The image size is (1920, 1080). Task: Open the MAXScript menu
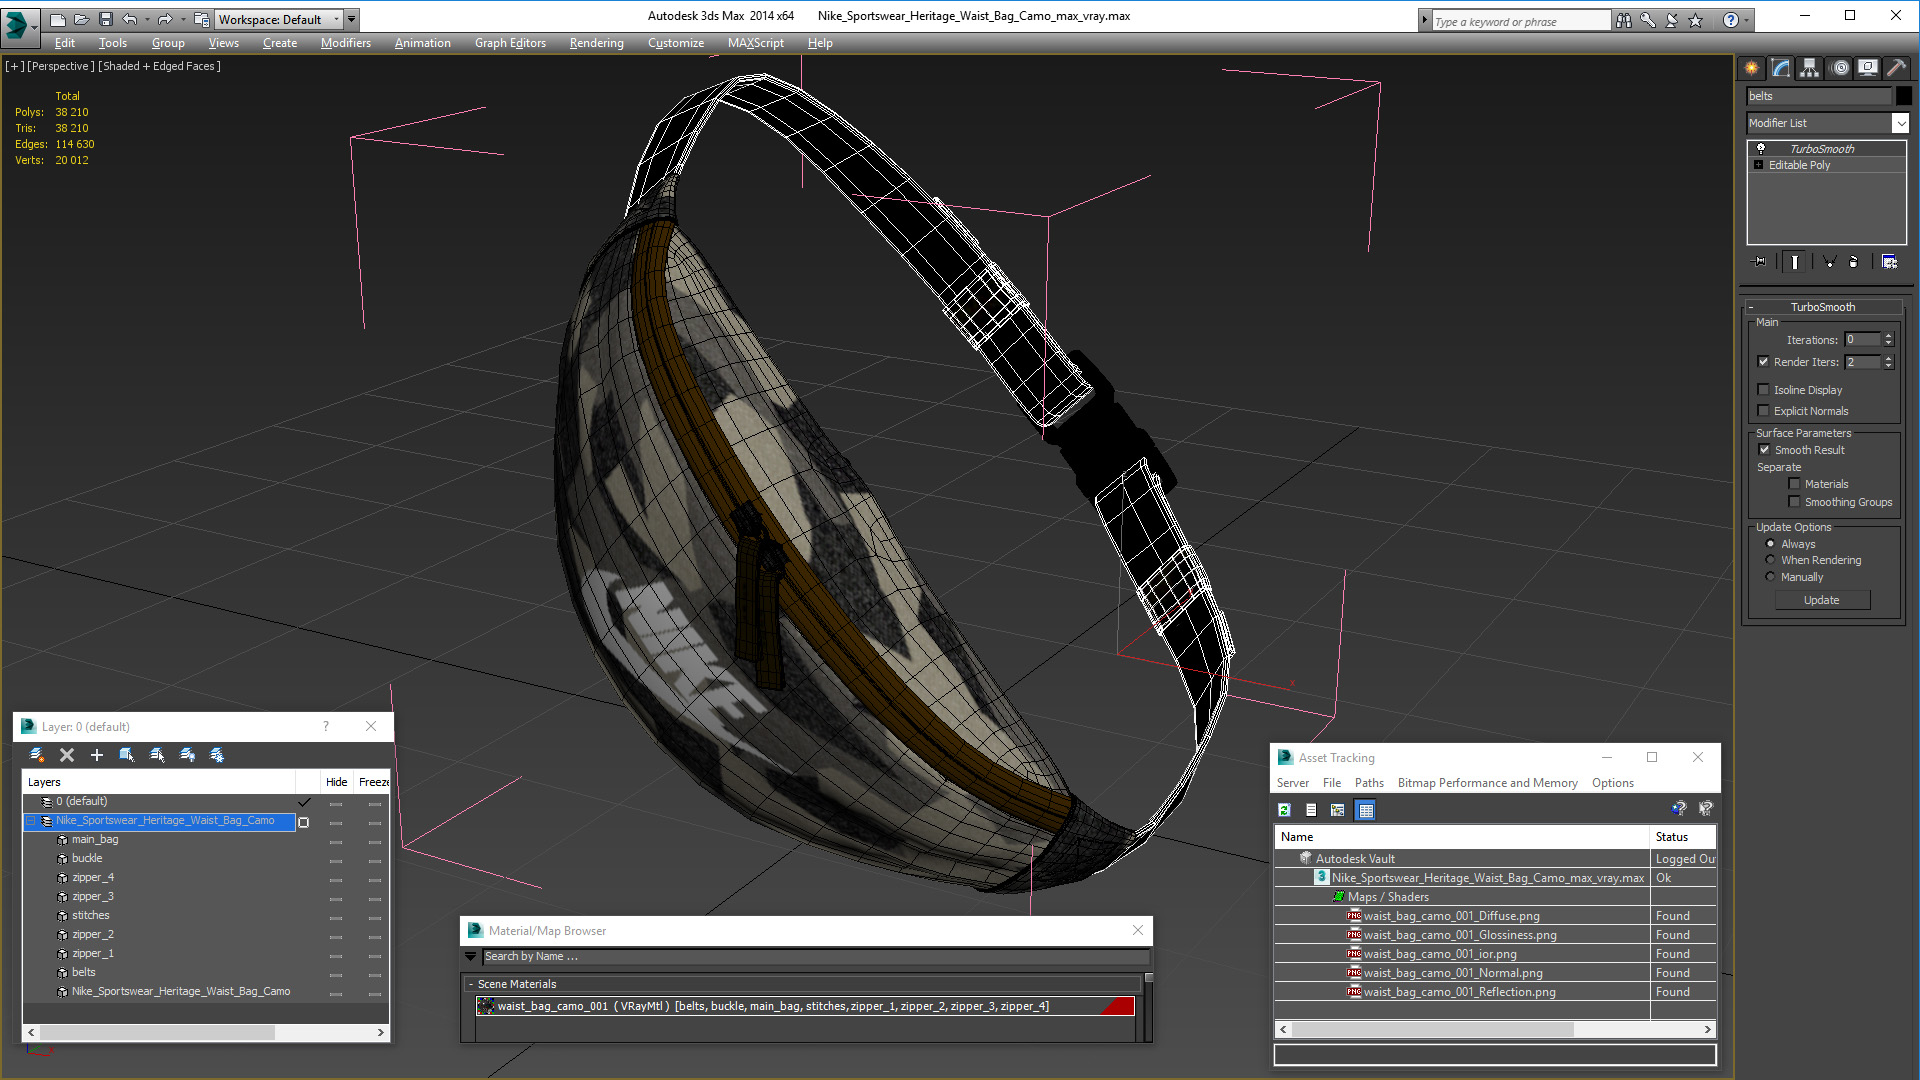[756, 43]
